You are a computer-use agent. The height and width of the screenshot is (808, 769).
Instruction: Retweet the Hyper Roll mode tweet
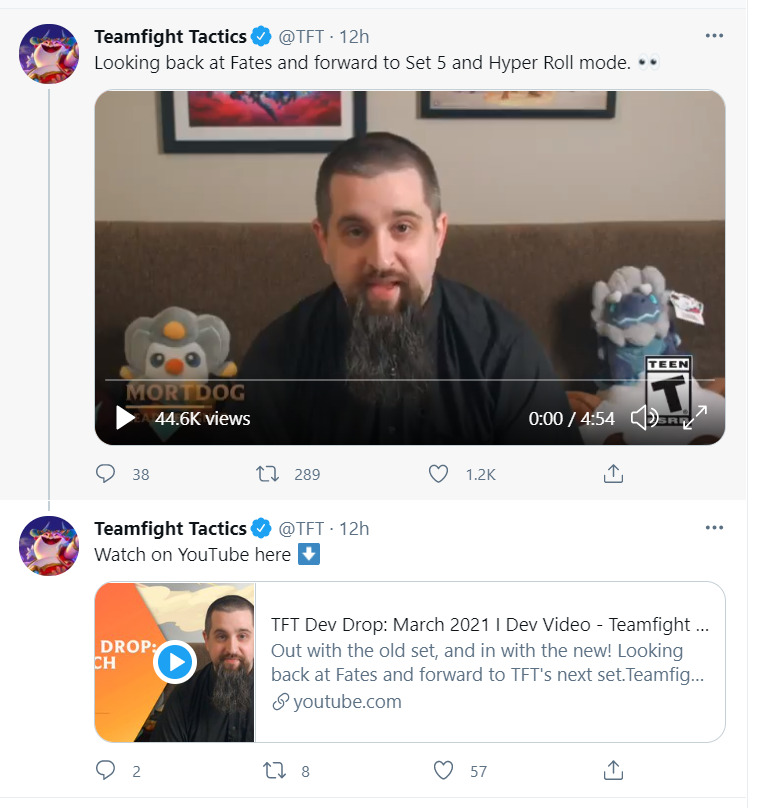(x=268, y=474)
